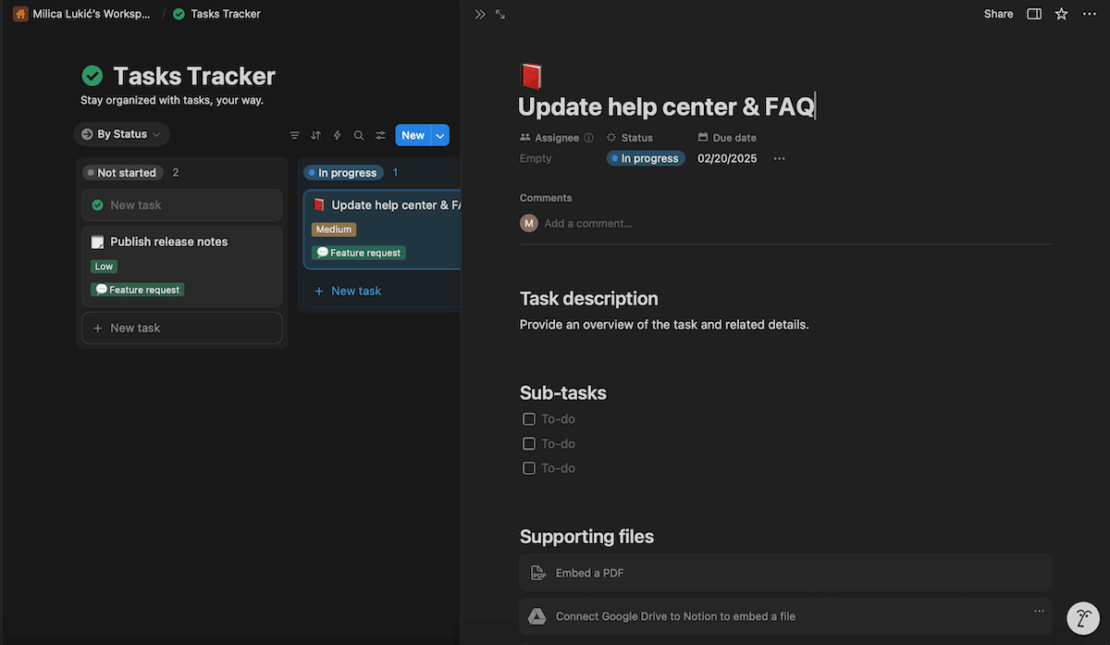The height and width of the screenshot is (645, 1110).
Task: Open the By Status view dropdown
Action: tap(121, 133)
